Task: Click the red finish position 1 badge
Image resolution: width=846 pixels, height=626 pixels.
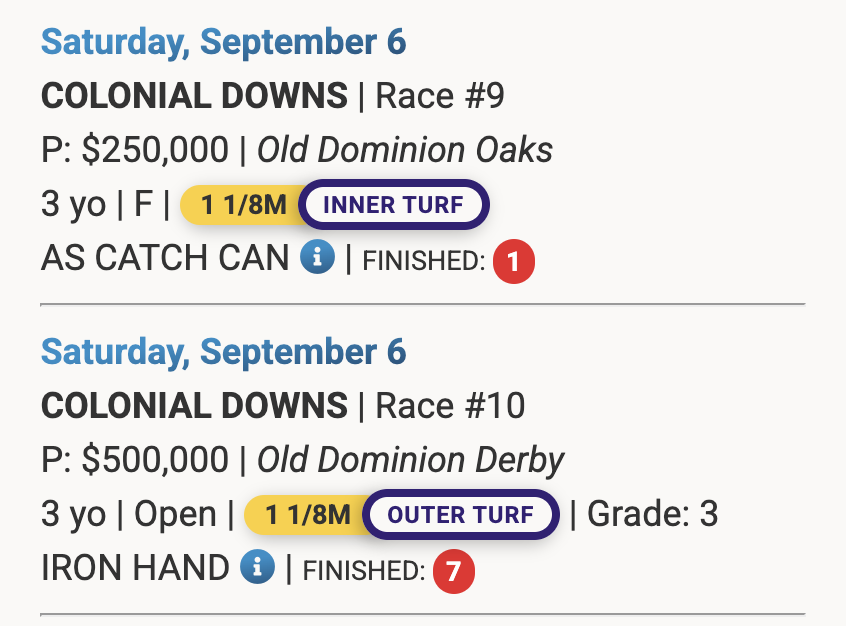Action: click(x=514, y=263)
